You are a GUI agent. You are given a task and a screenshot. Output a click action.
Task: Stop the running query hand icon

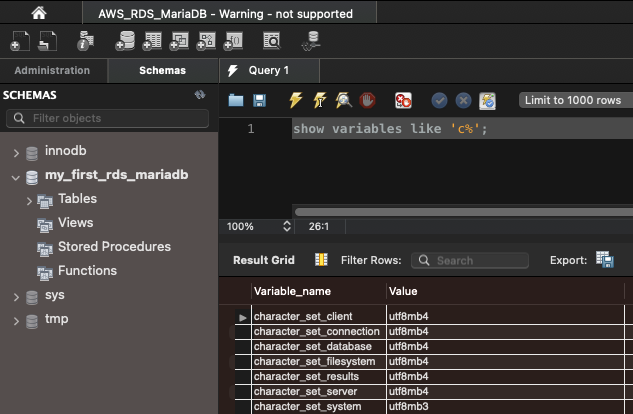coord(367,100)
